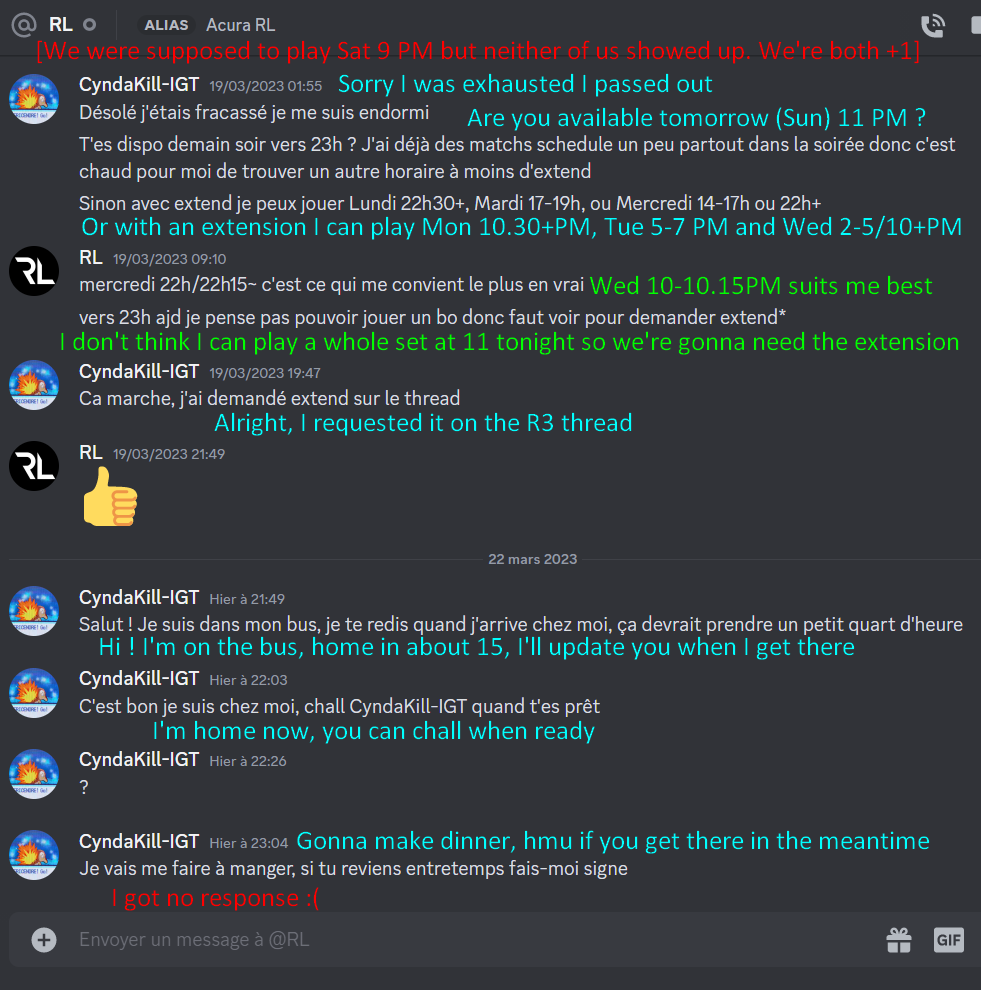Image resolution: width=981 pixels, height=990 pixels.
Task: Click the ALIAS badge in header
Action: click(x=166, y=25)
